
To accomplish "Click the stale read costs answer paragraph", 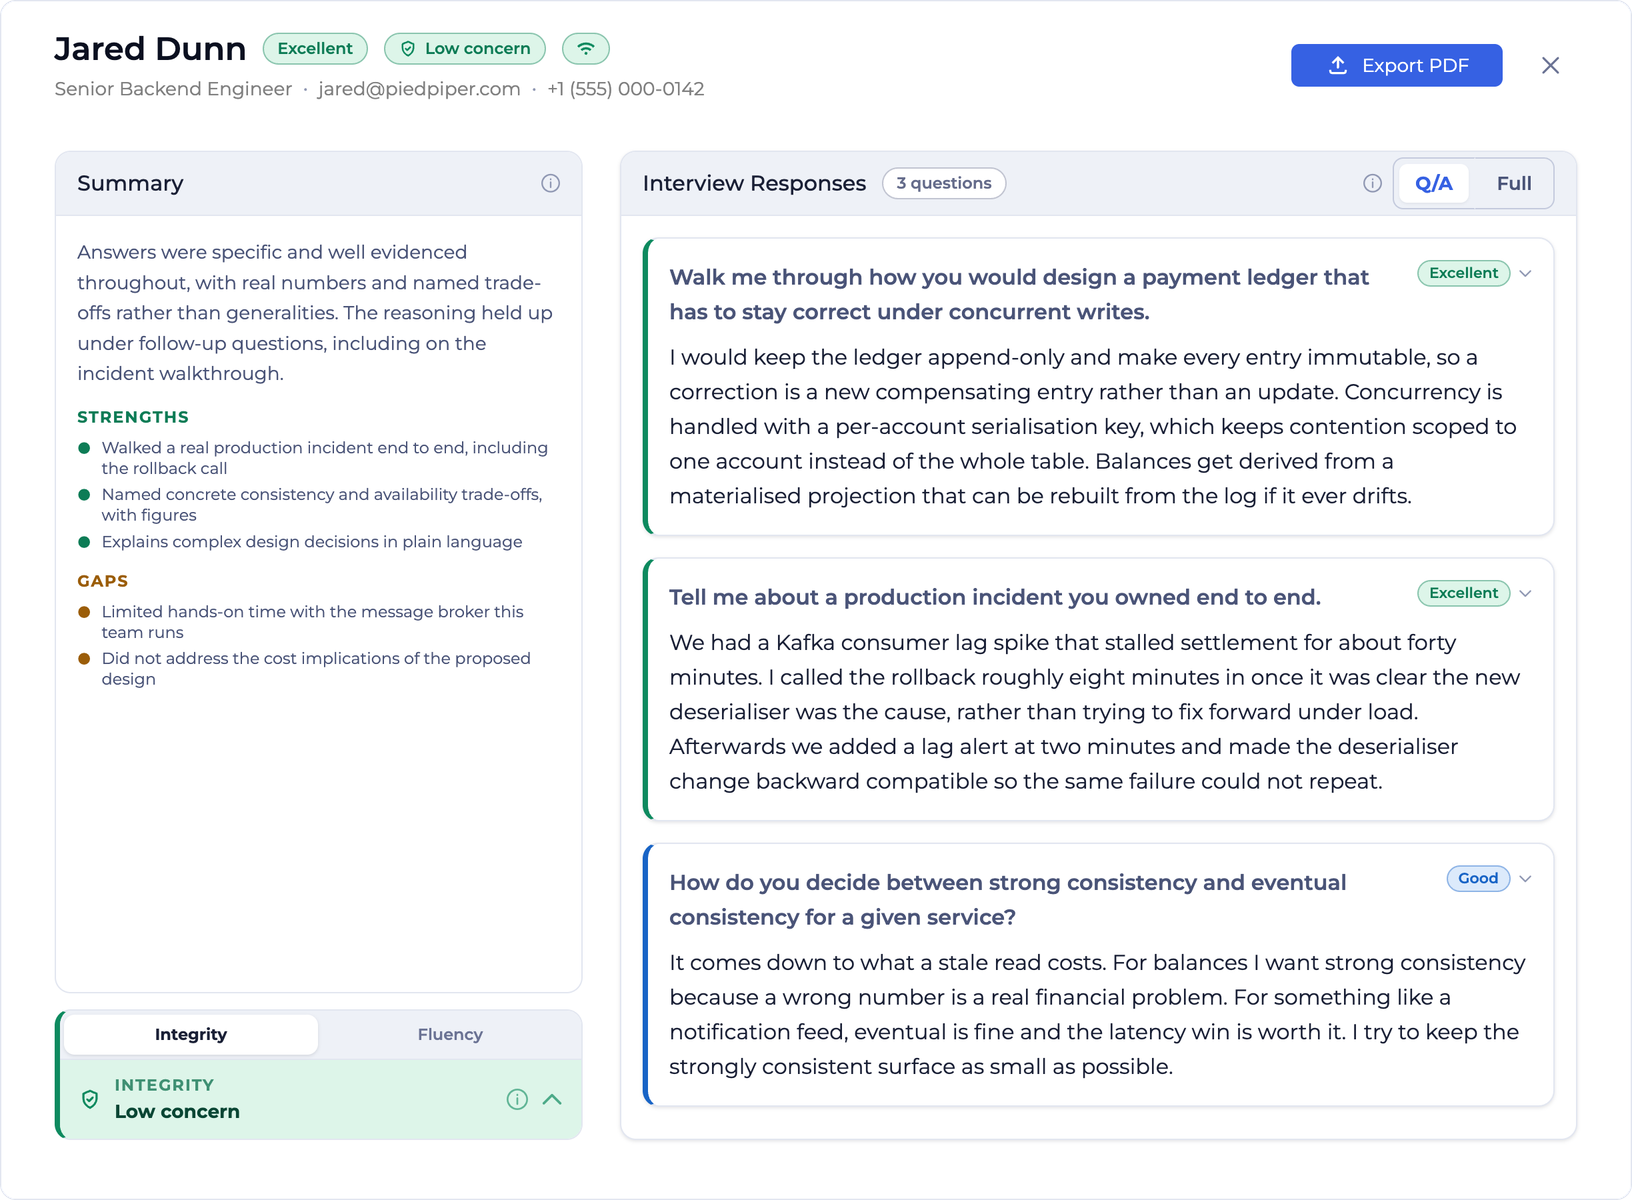I will (1097, 1015).
